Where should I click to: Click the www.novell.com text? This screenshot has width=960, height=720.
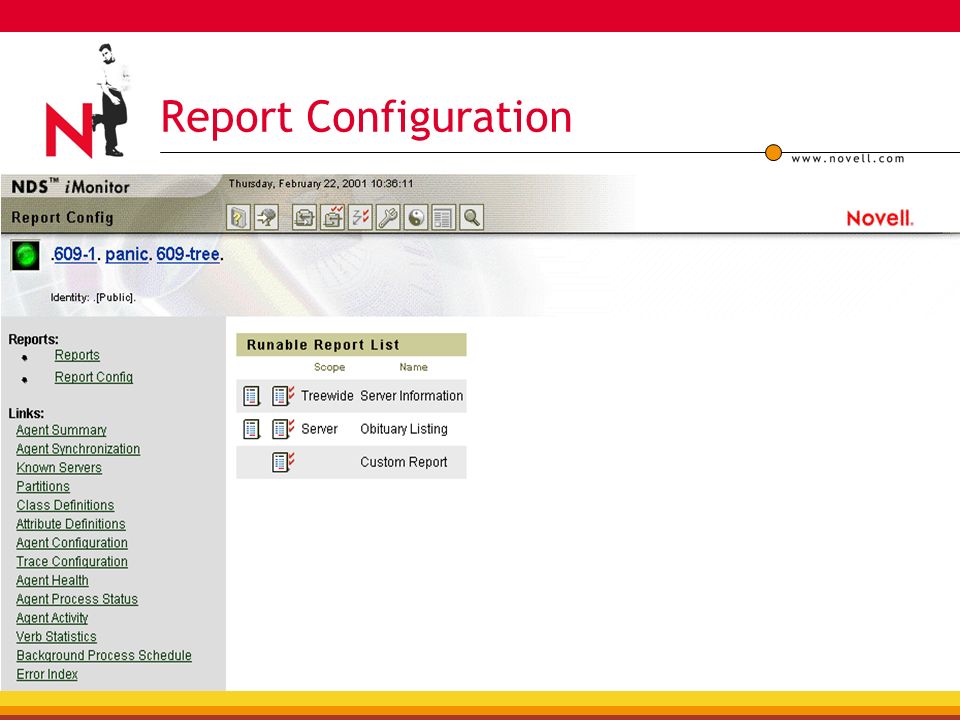(848, 159)
